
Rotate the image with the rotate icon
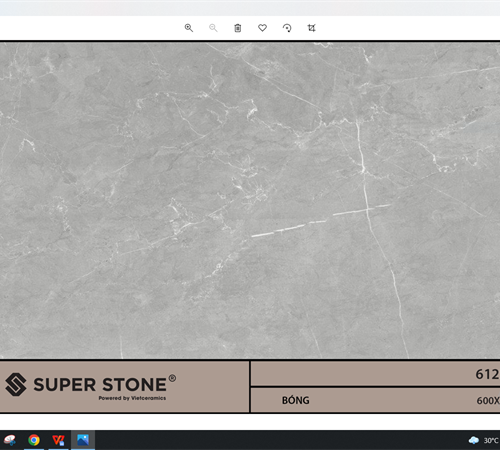pos(287,28)
